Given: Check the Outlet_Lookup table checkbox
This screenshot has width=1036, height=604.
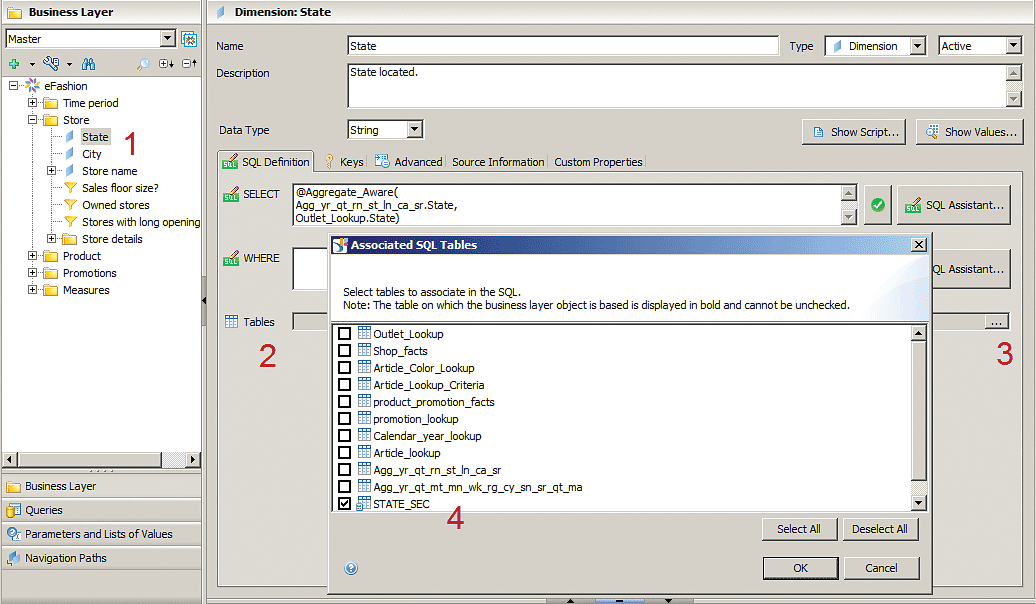Looking at the screenshot, I should [x=344, y=334].
